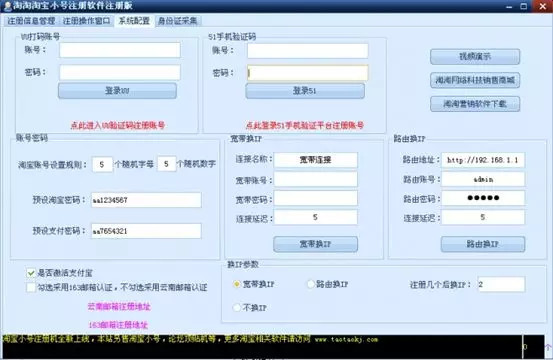Click the random digits count field
Screen dimensions: 553x360
(166, 164)
